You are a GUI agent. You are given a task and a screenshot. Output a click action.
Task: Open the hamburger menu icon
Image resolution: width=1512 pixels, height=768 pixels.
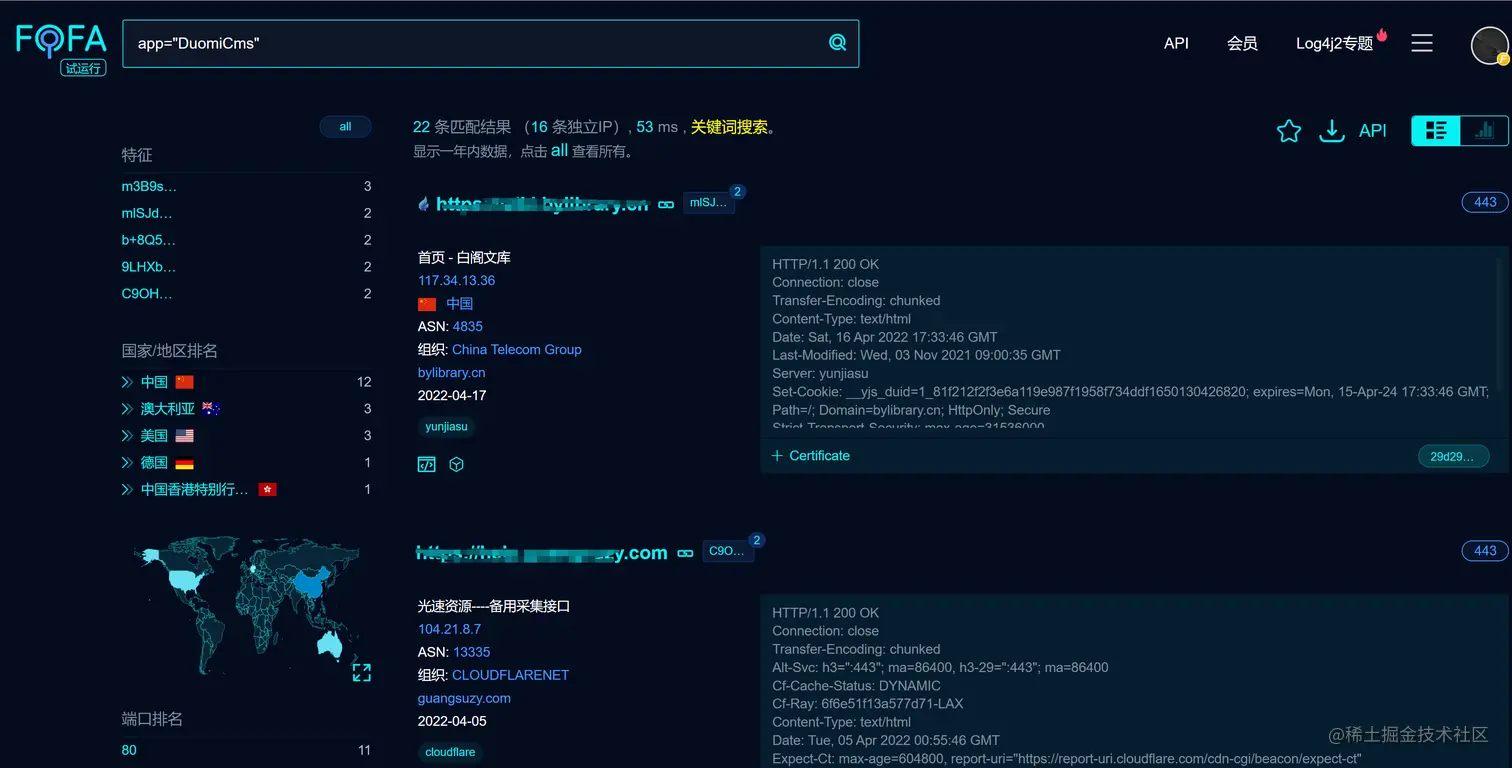coord(1422,43)
